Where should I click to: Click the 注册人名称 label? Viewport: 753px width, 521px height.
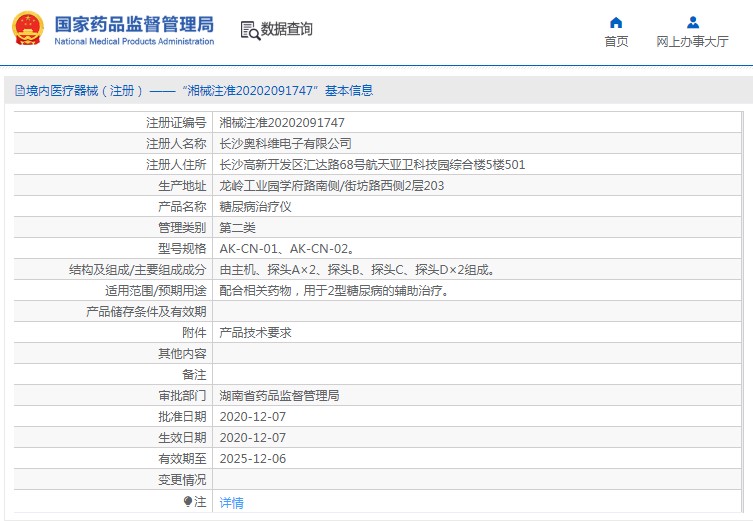pos(176,144)
